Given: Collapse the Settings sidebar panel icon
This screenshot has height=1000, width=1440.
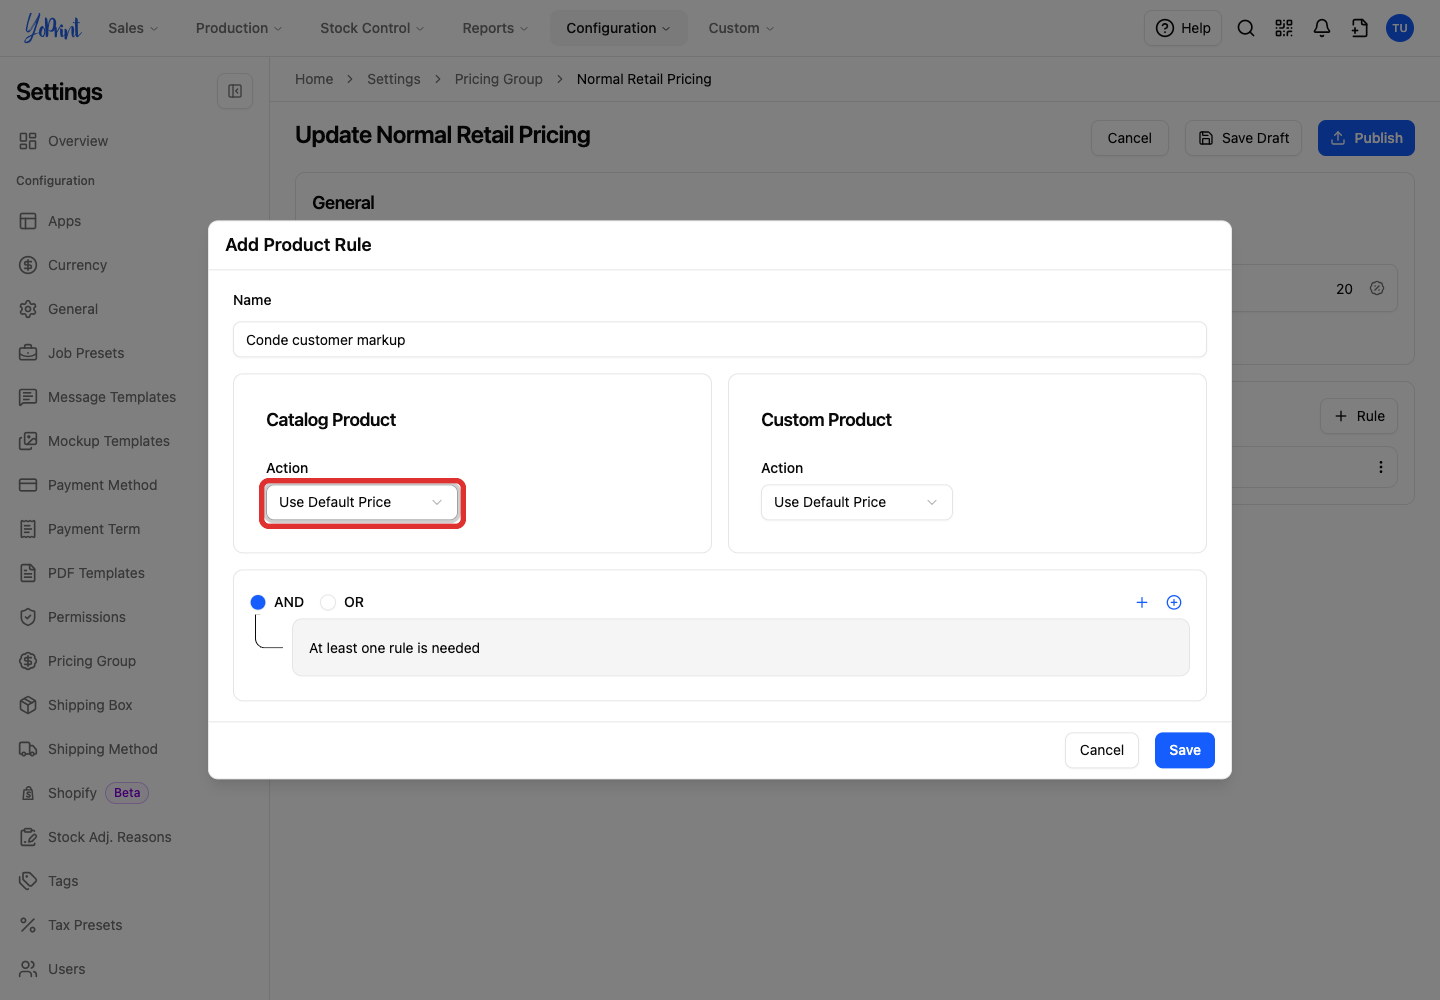Looking at the screenshot, I should (x=235, y=91).
